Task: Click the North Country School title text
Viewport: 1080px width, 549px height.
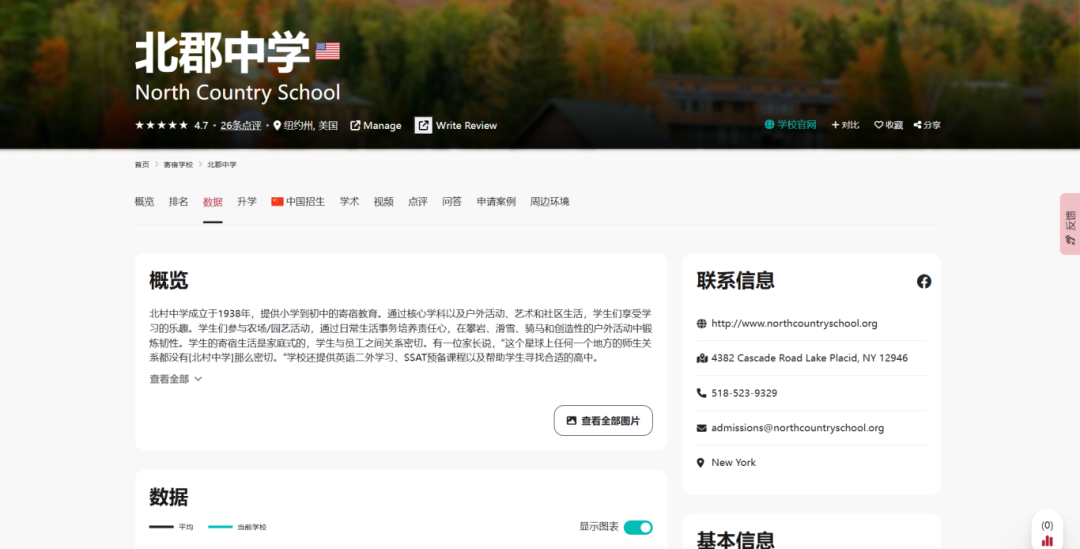Action: click(238, 92)
